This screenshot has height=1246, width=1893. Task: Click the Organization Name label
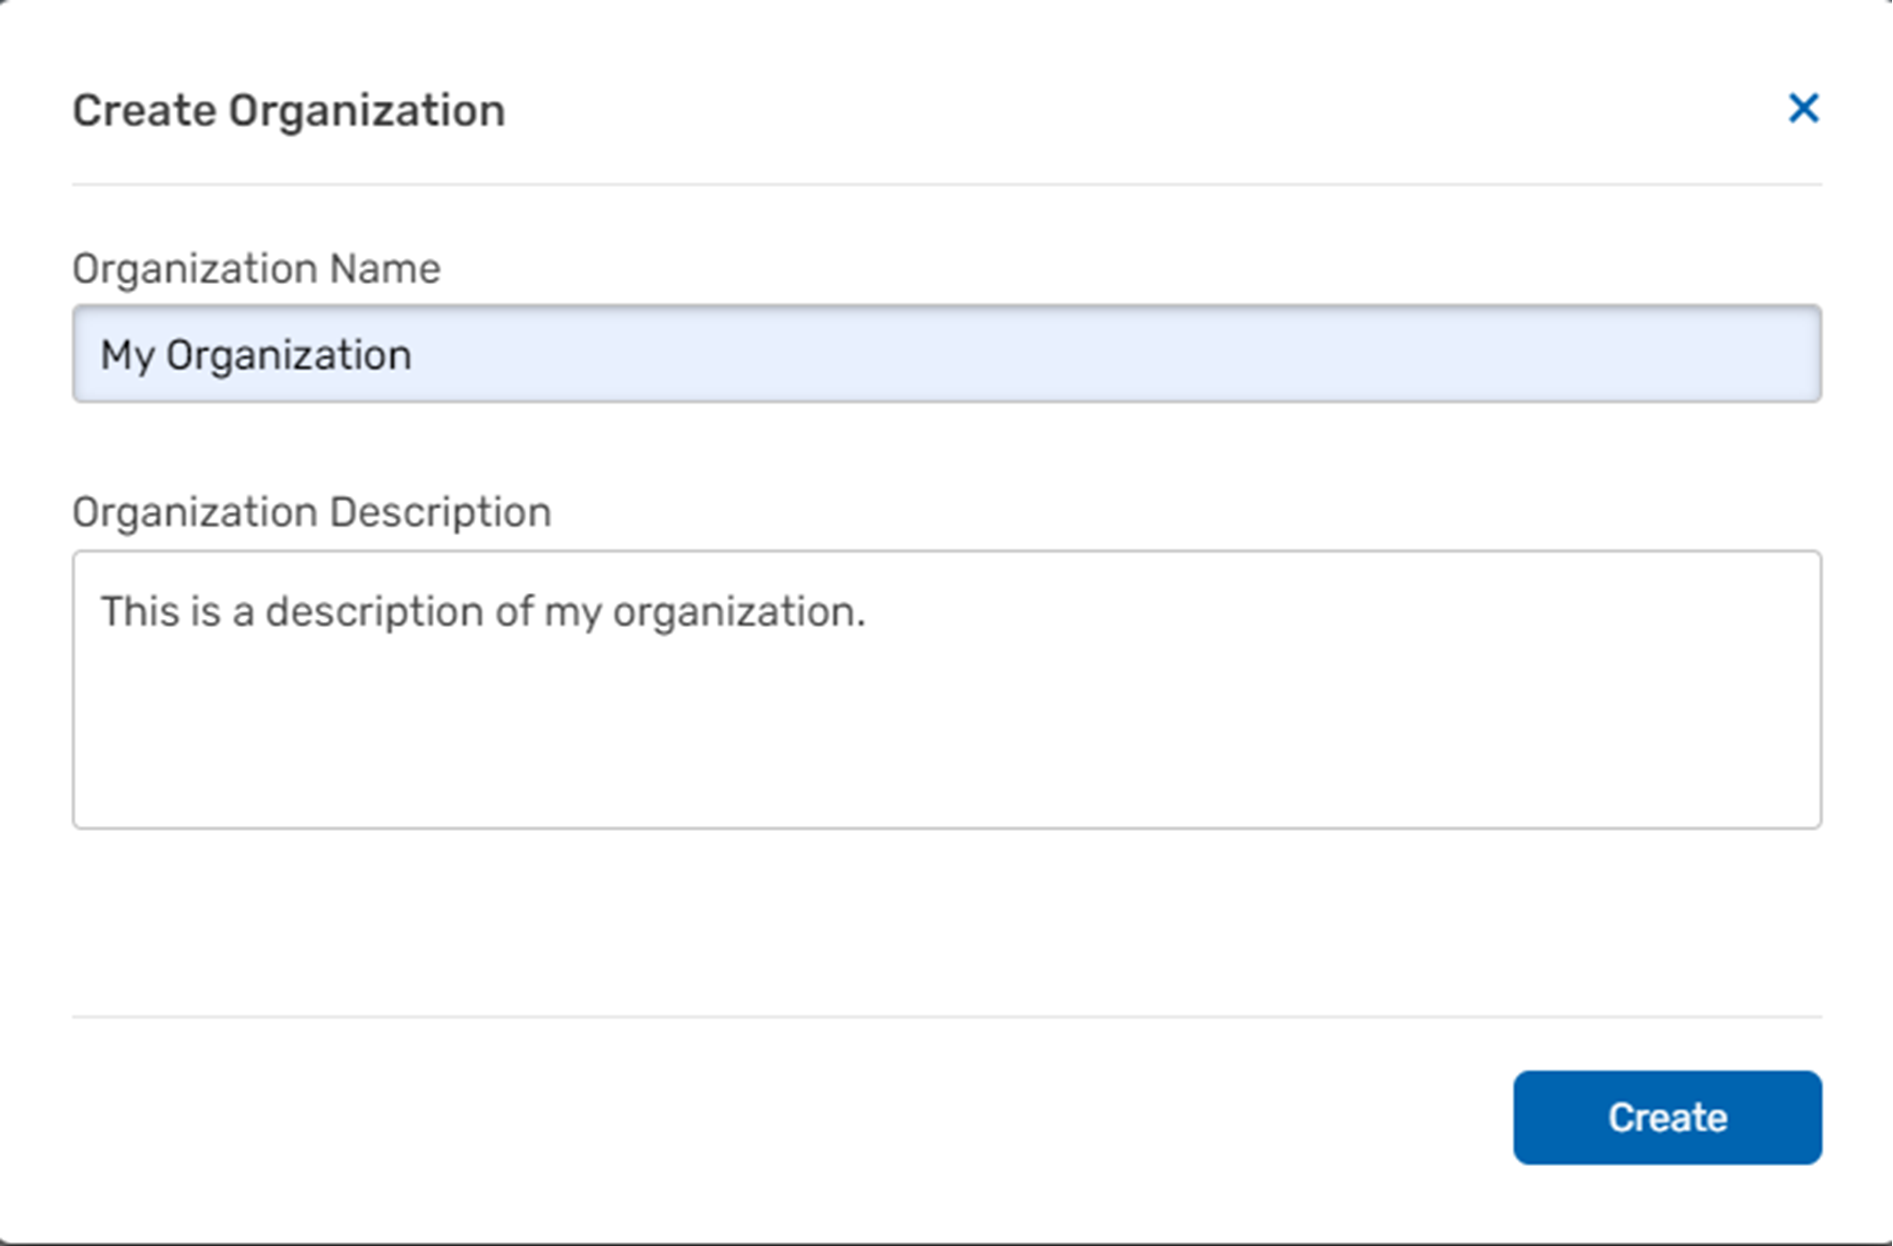pyautogui.click(x=256, y=269)
